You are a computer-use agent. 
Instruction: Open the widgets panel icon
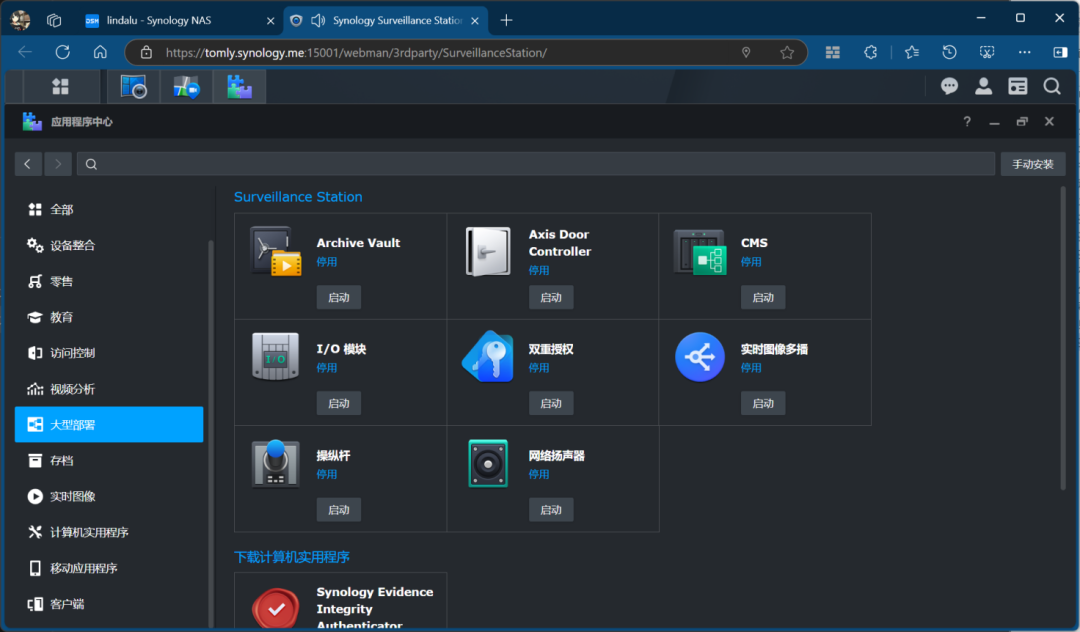(1017, 86)
